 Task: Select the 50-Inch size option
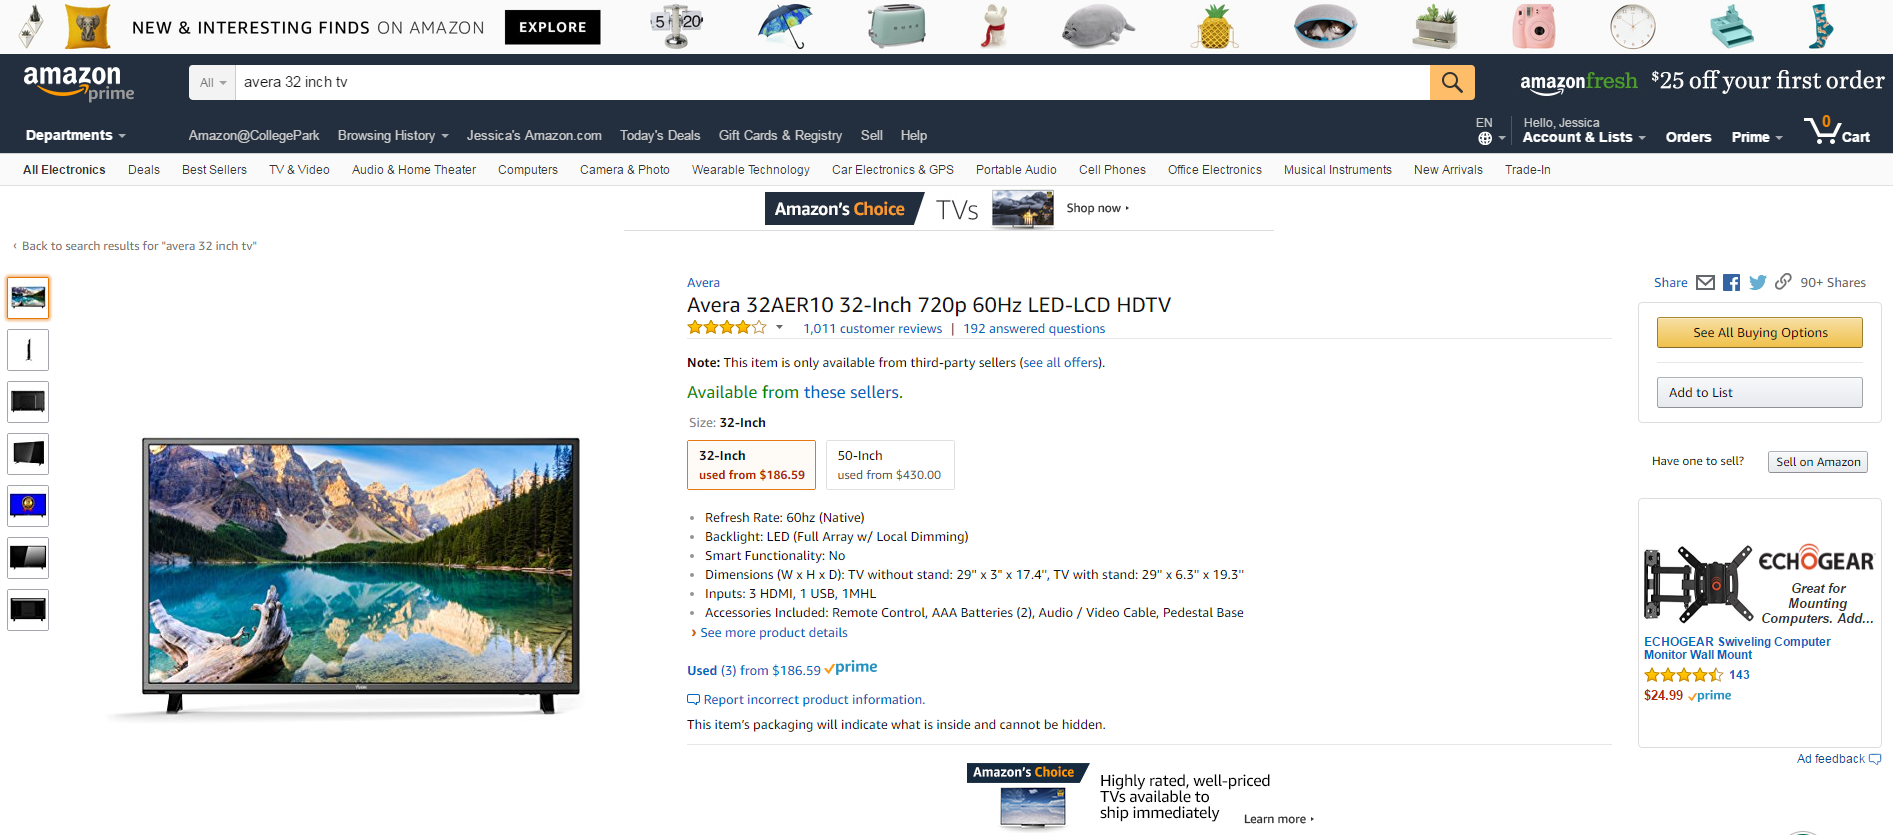pyautogui.click(x=889, y=465)
